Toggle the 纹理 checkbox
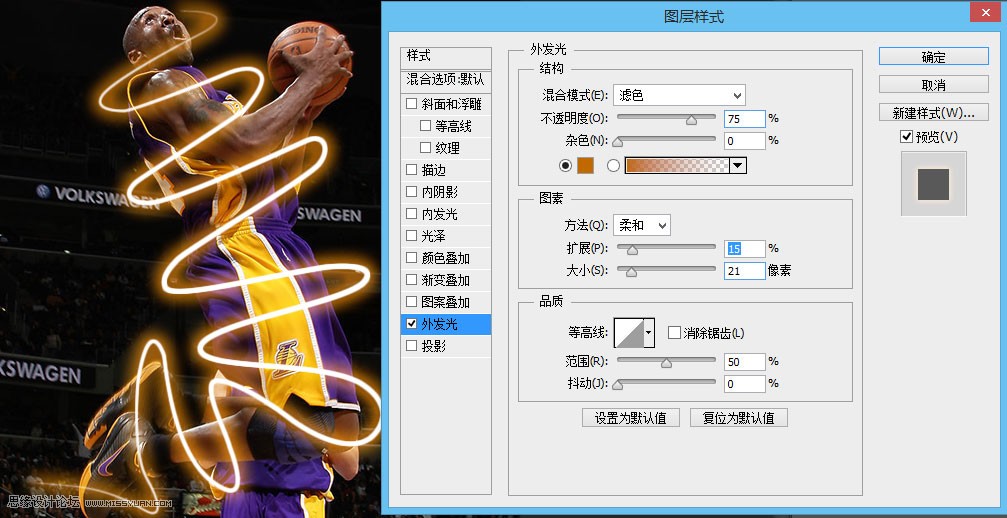The image size is (1007, 518). coord(425,148)
